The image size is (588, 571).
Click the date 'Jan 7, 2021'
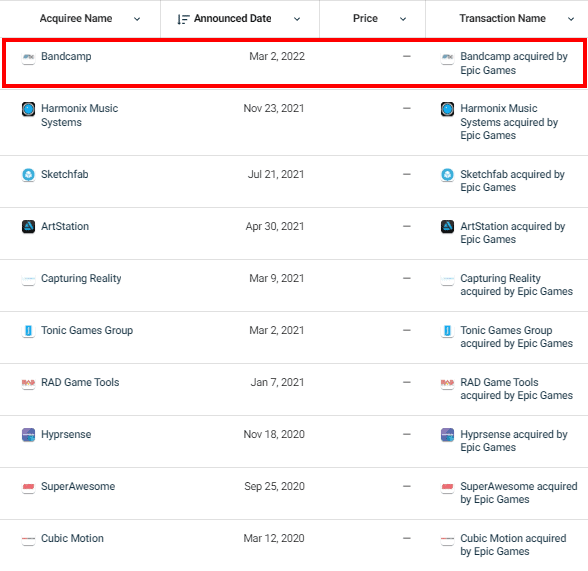pyautogui.click(x=278, y=382)
